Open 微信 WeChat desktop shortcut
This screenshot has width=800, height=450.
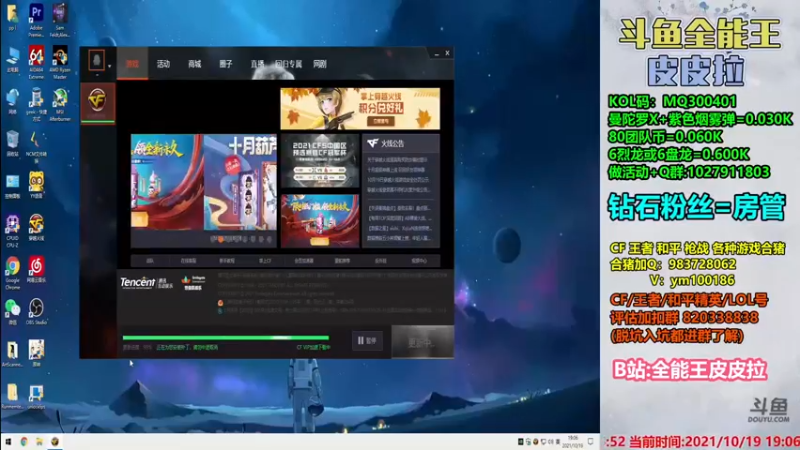(12, 312)
